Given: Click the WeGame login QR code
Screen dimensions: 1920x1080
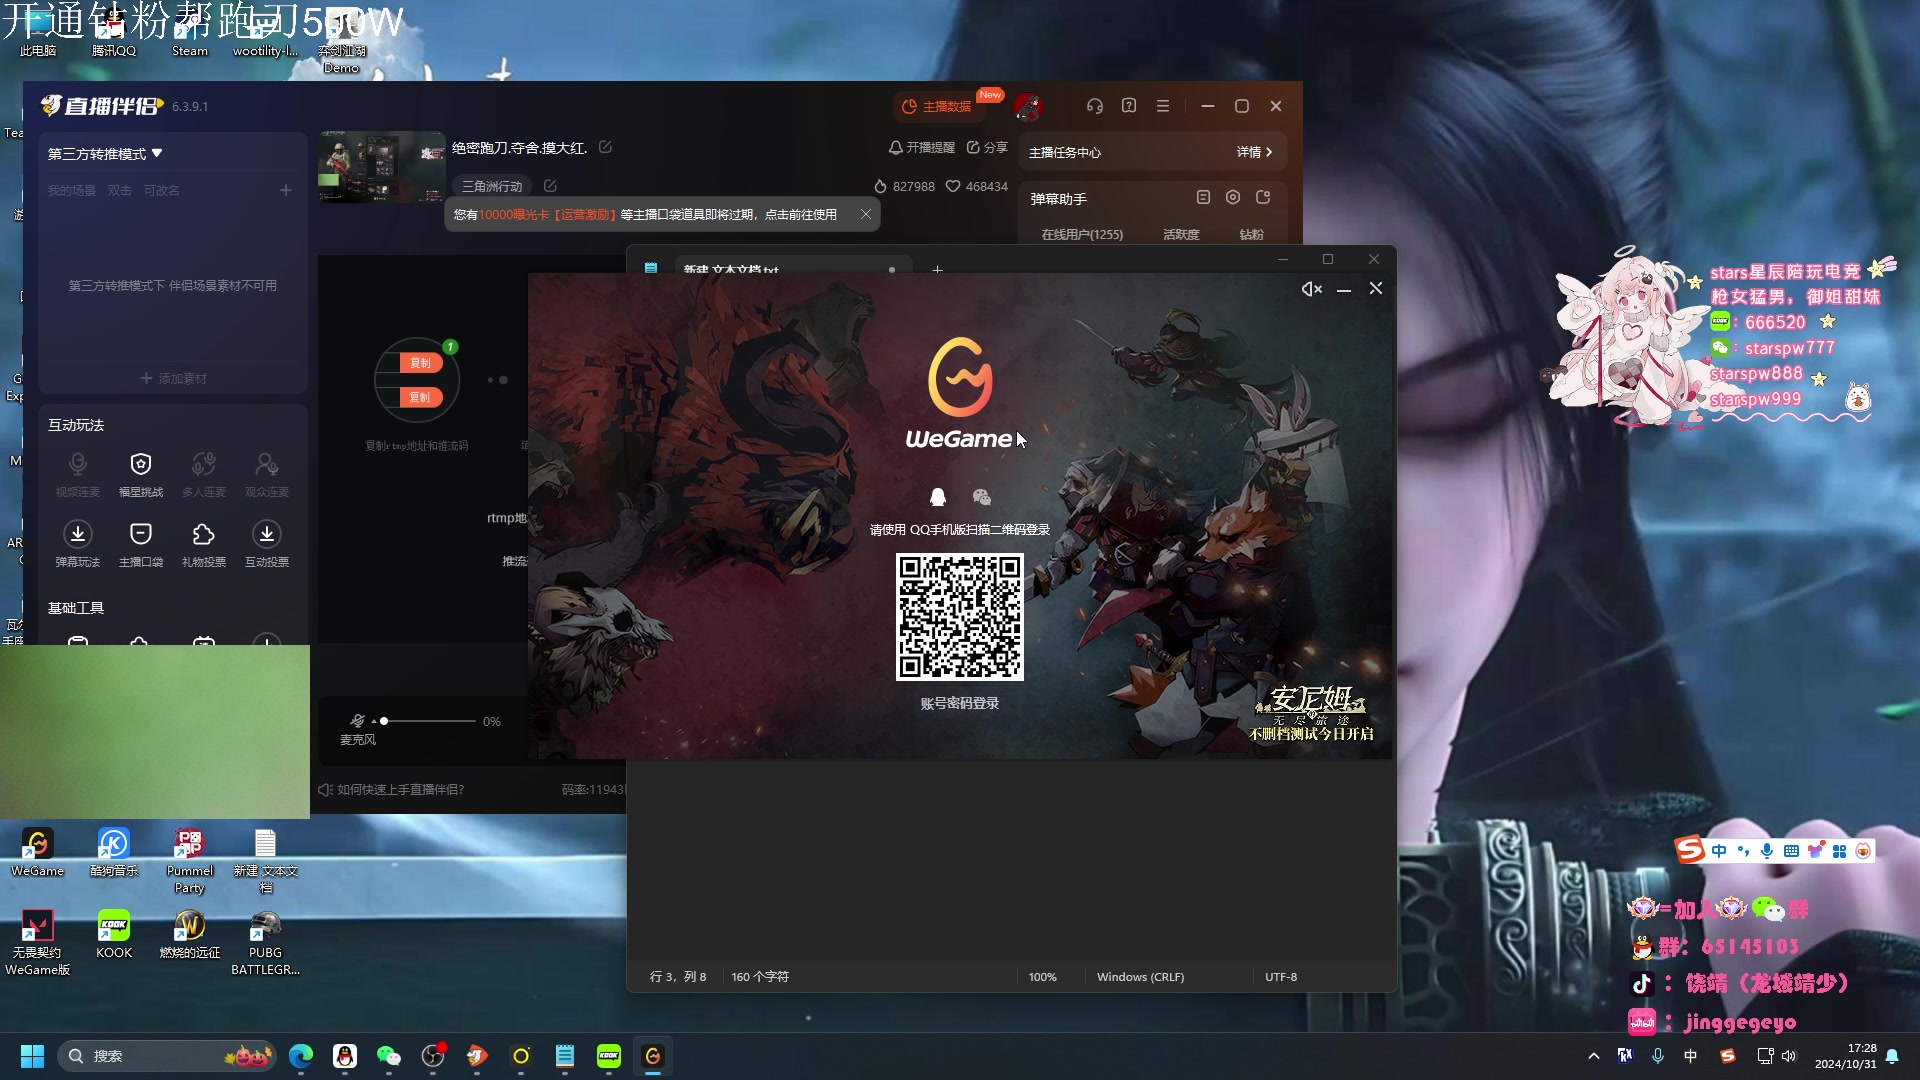Looking at the screenshot, I should 960,617.
